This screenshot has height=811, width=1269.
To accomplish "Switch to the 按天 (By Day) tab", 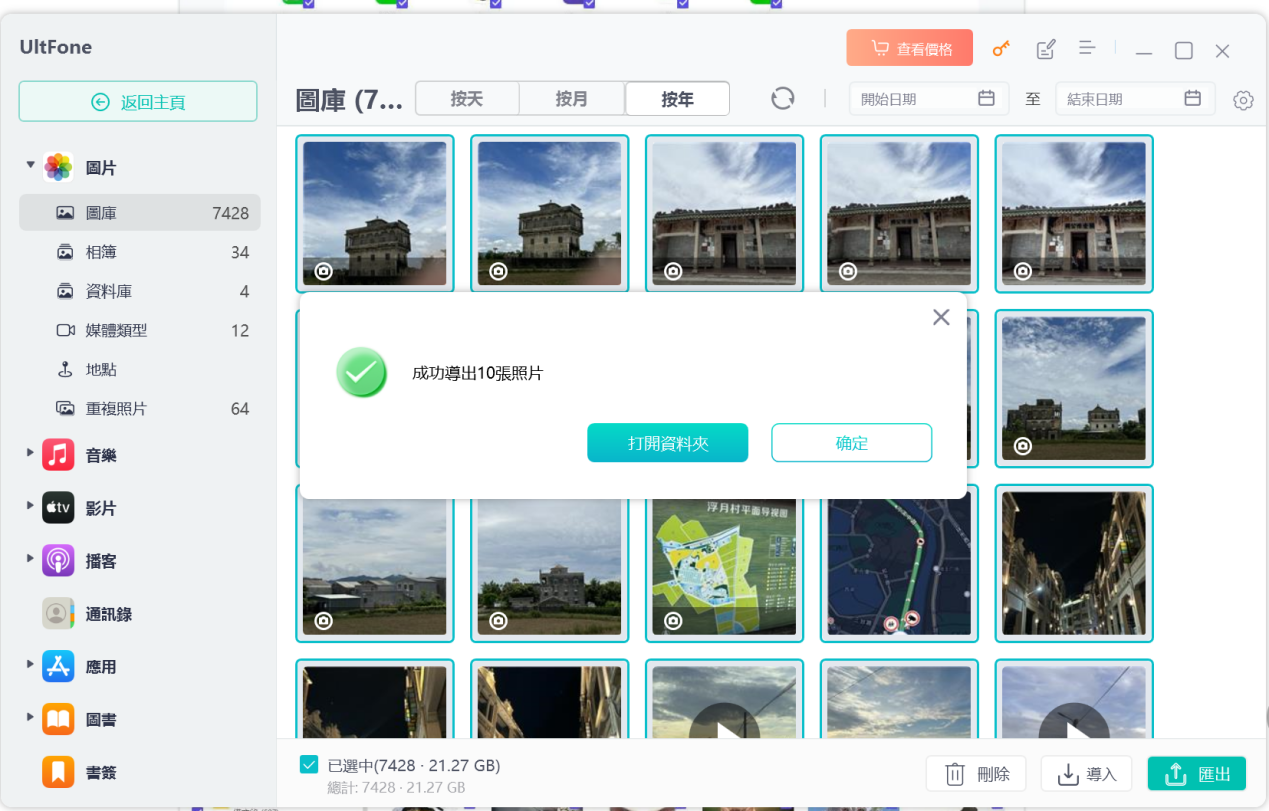I will (466, 98).
